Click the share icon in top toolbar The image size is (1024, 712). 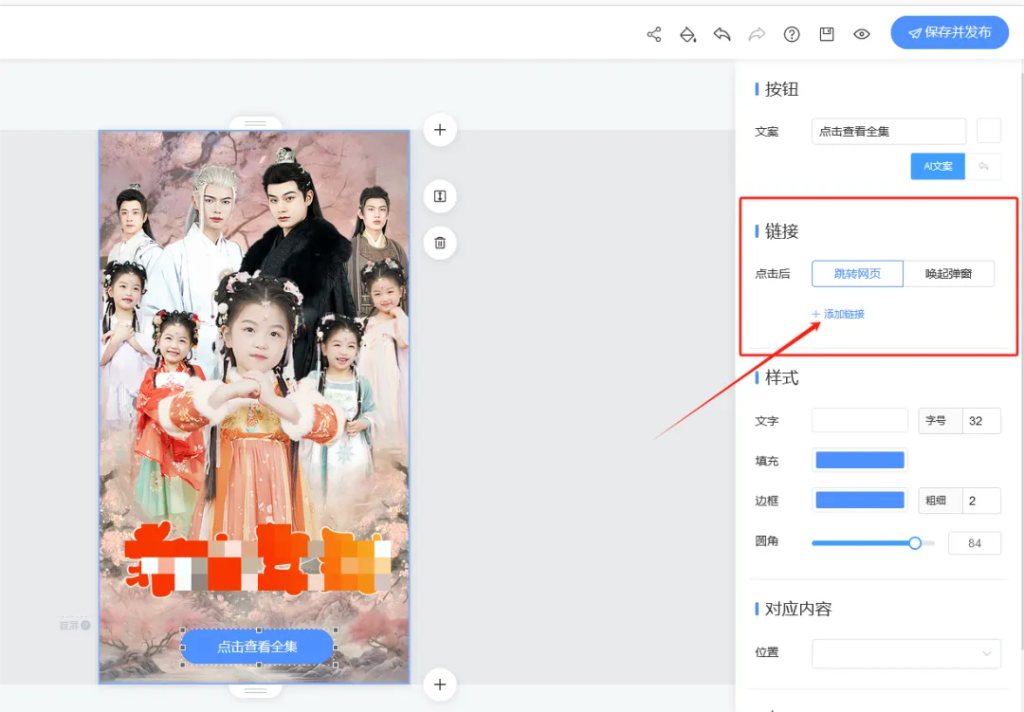pos(654,35)
